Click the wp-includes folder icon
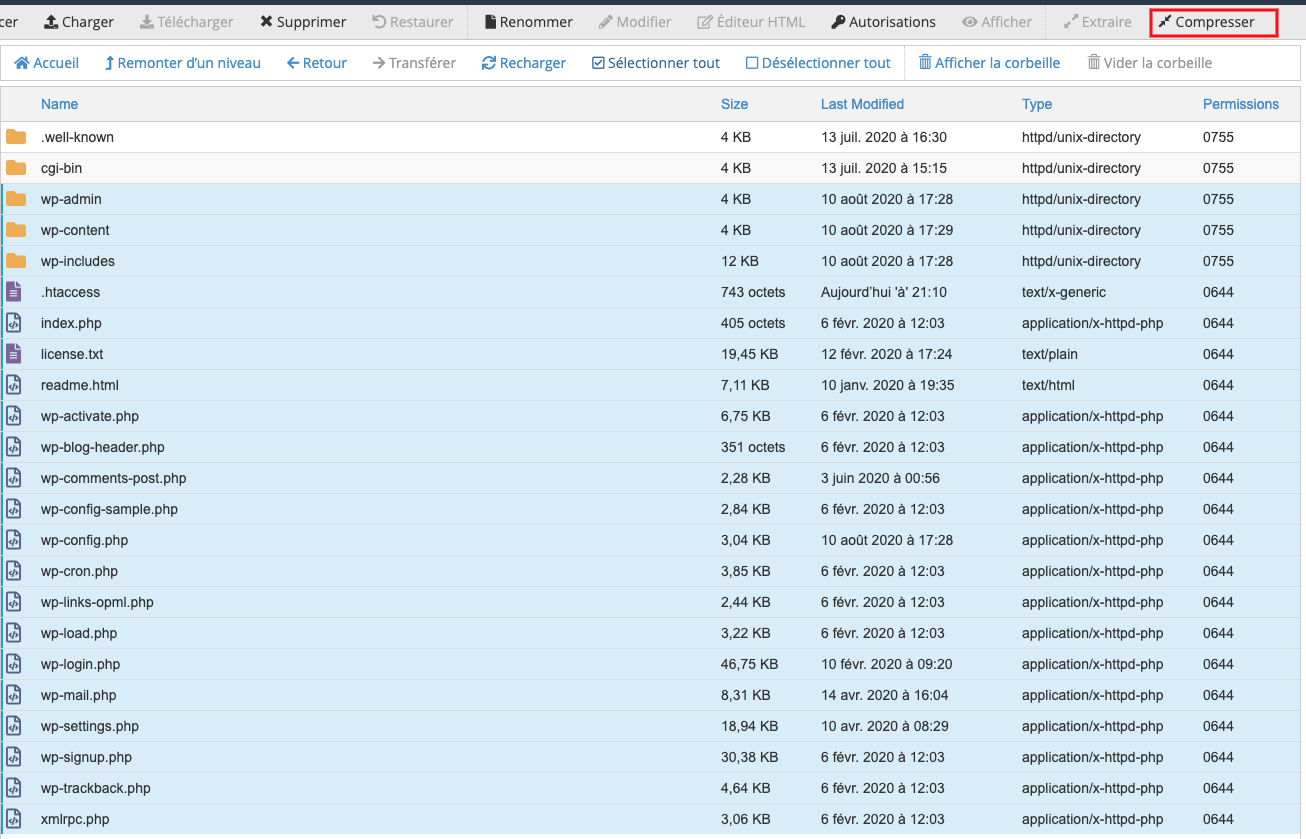The image size is (1306, 839). [x=16, y=261]
